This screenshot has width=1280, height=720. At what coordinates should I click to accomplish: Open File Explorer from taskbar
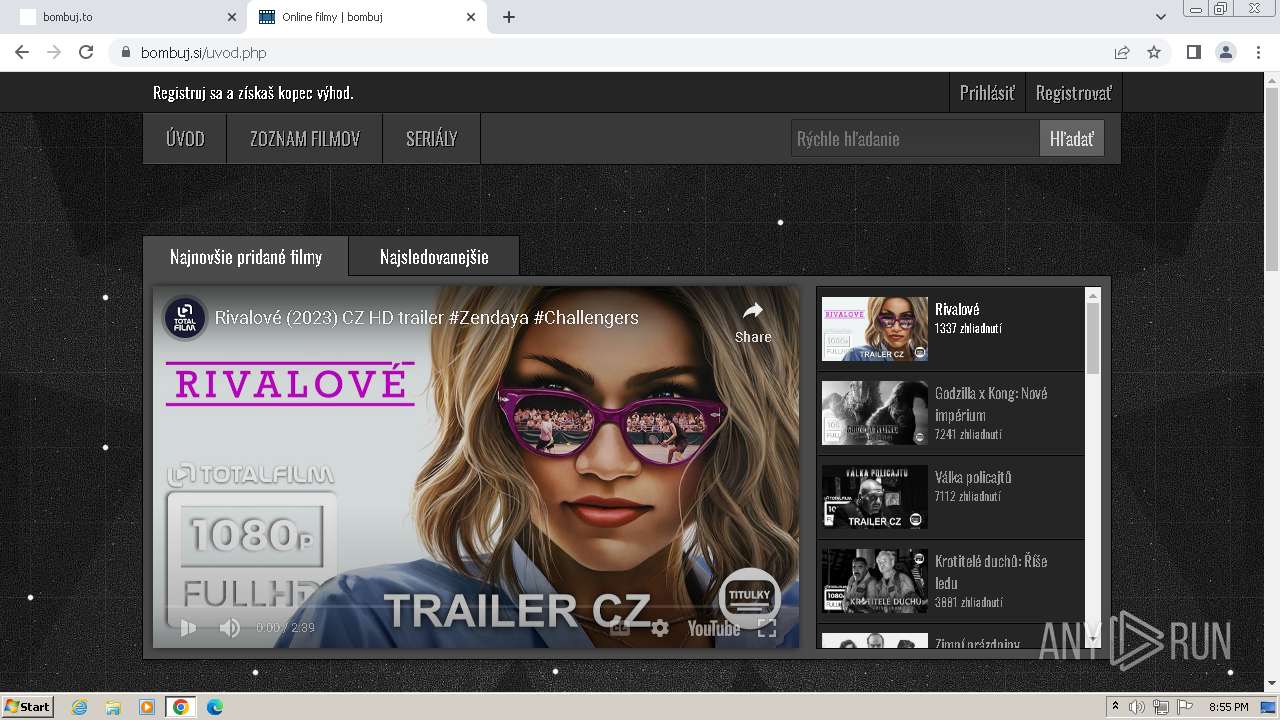(113, 707)
